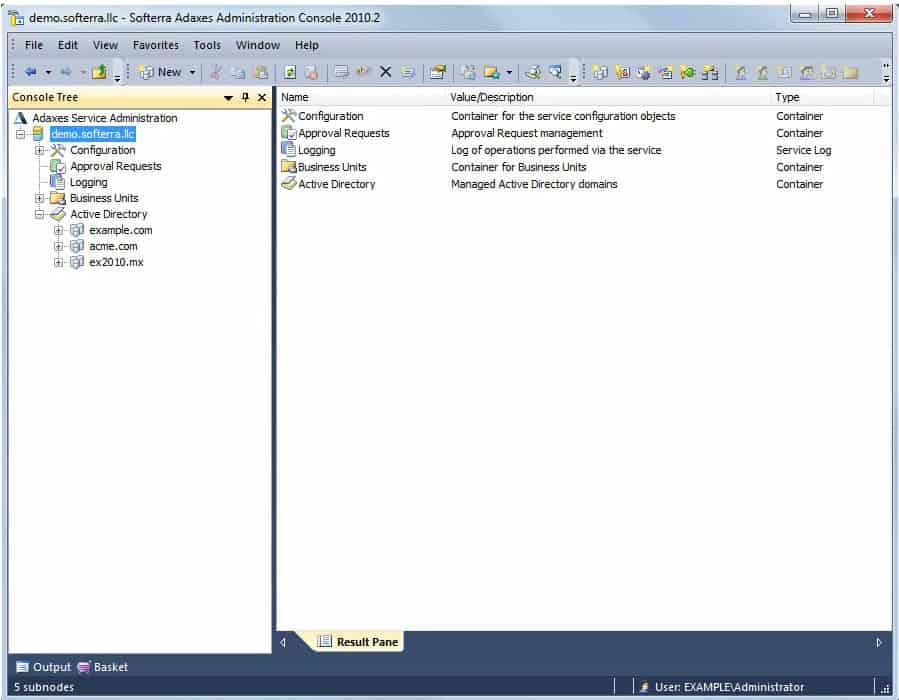Click the green Refresh icon in toolbar
This screenshot has width=899, height=700.
pyautogui.click(x=290, y=72)
